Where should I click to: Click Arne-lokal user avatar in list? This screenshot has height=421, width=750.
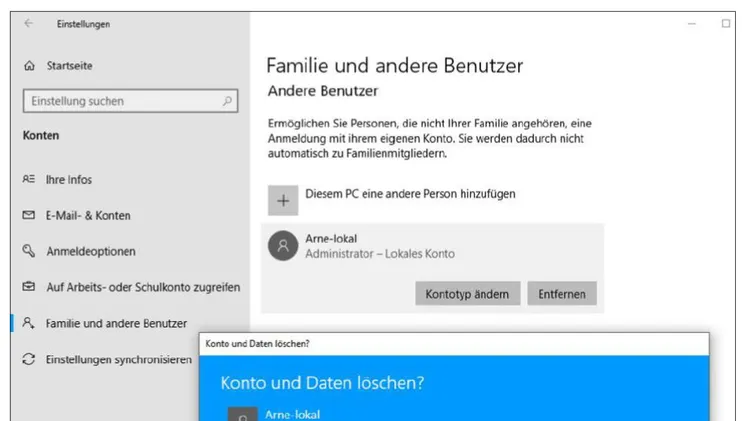[x=283, y=246]
